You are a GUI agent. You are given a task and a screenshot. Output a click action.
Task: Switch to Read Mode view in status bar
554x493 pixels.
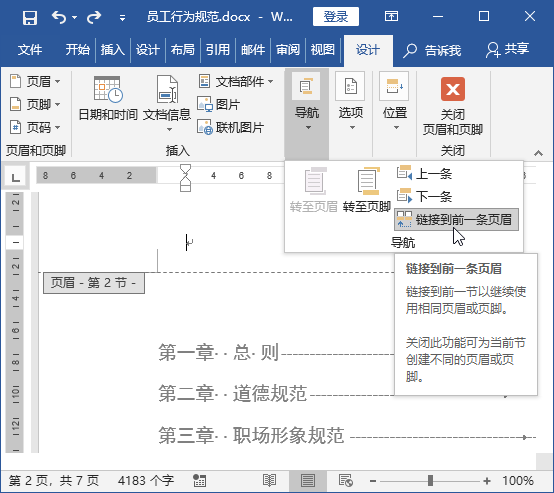269,481
